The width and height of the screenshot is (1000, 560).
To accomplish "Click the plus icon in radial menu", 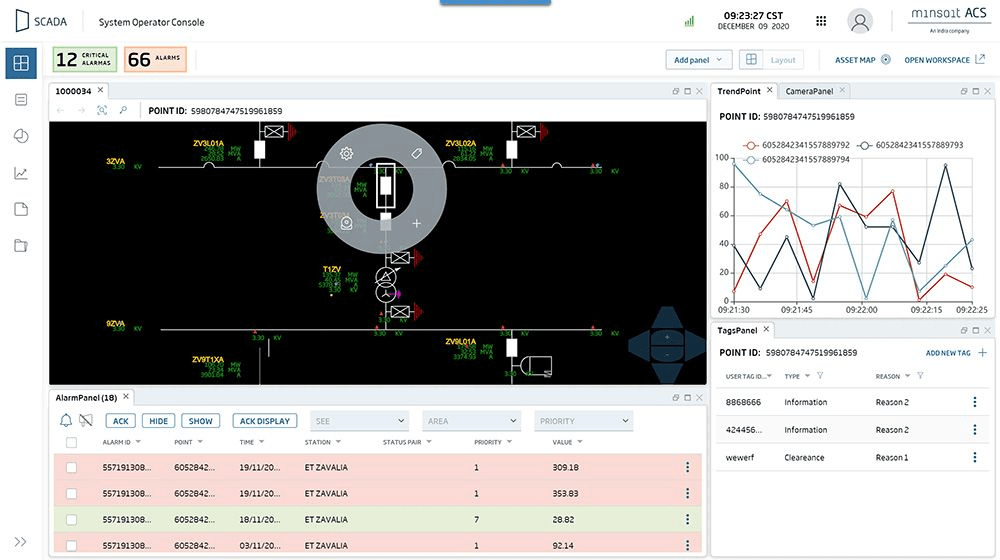I will click(416, 223).
